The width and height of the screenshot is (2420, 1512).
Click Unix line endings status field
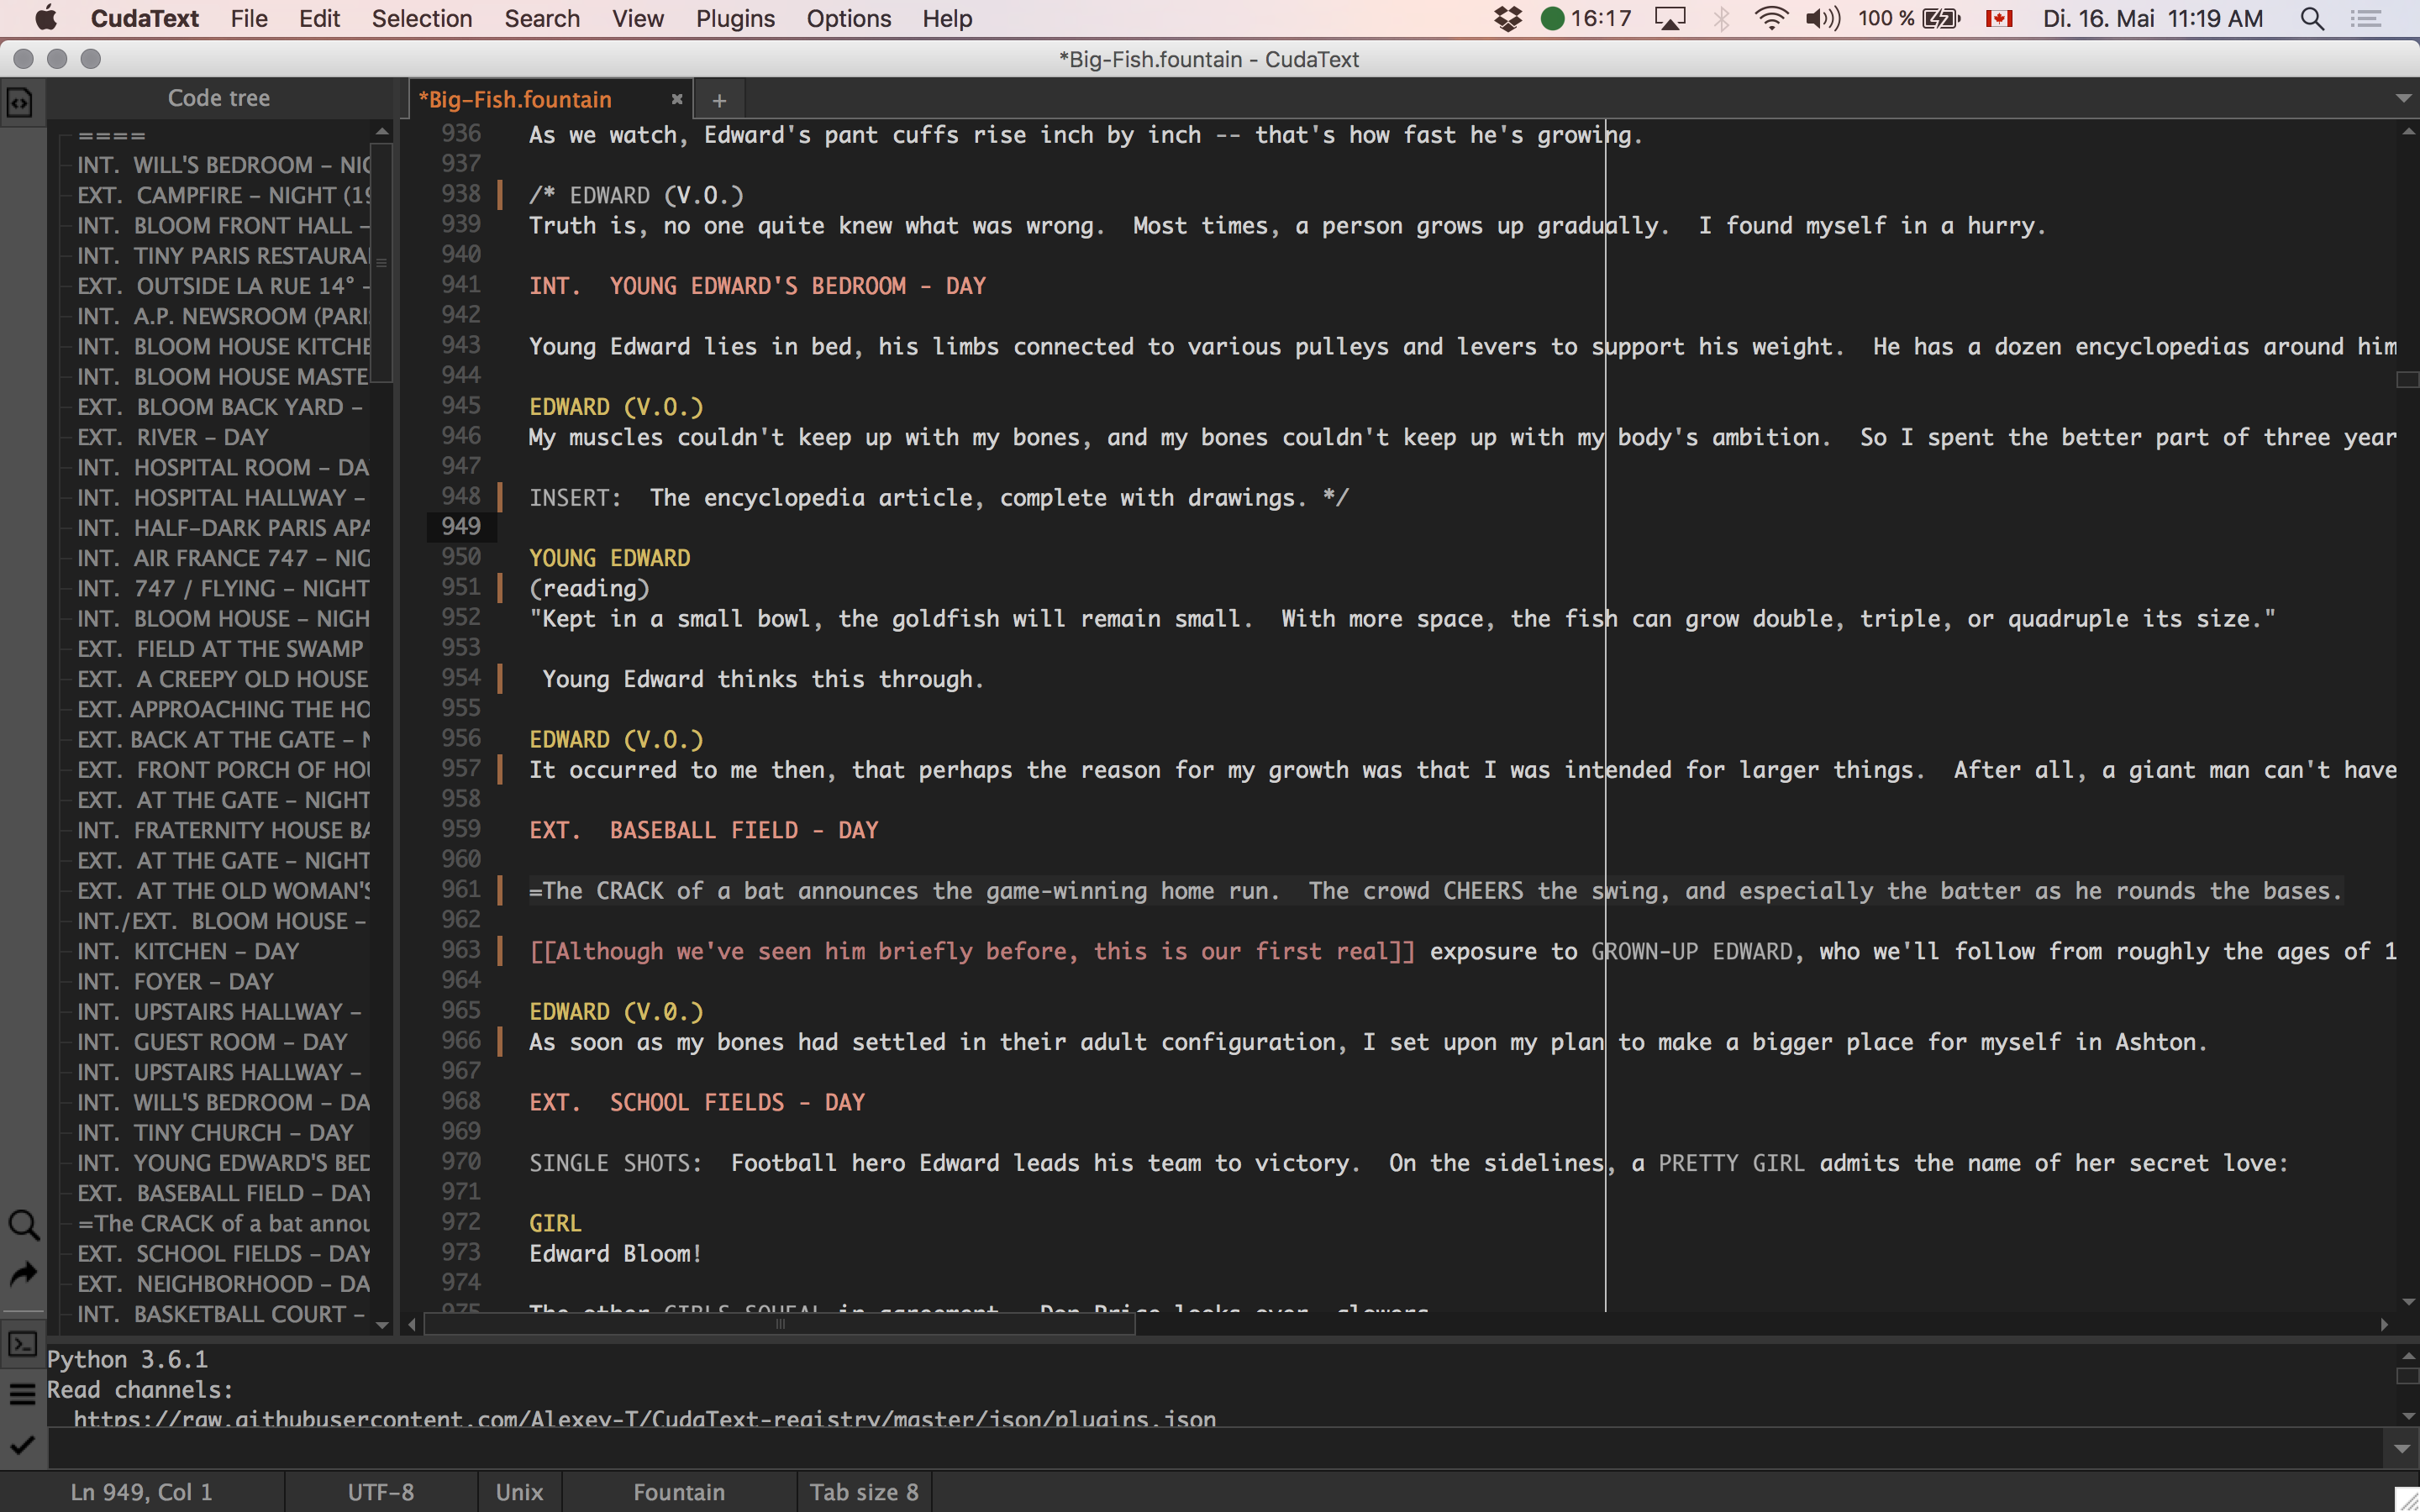point(519,1492)
